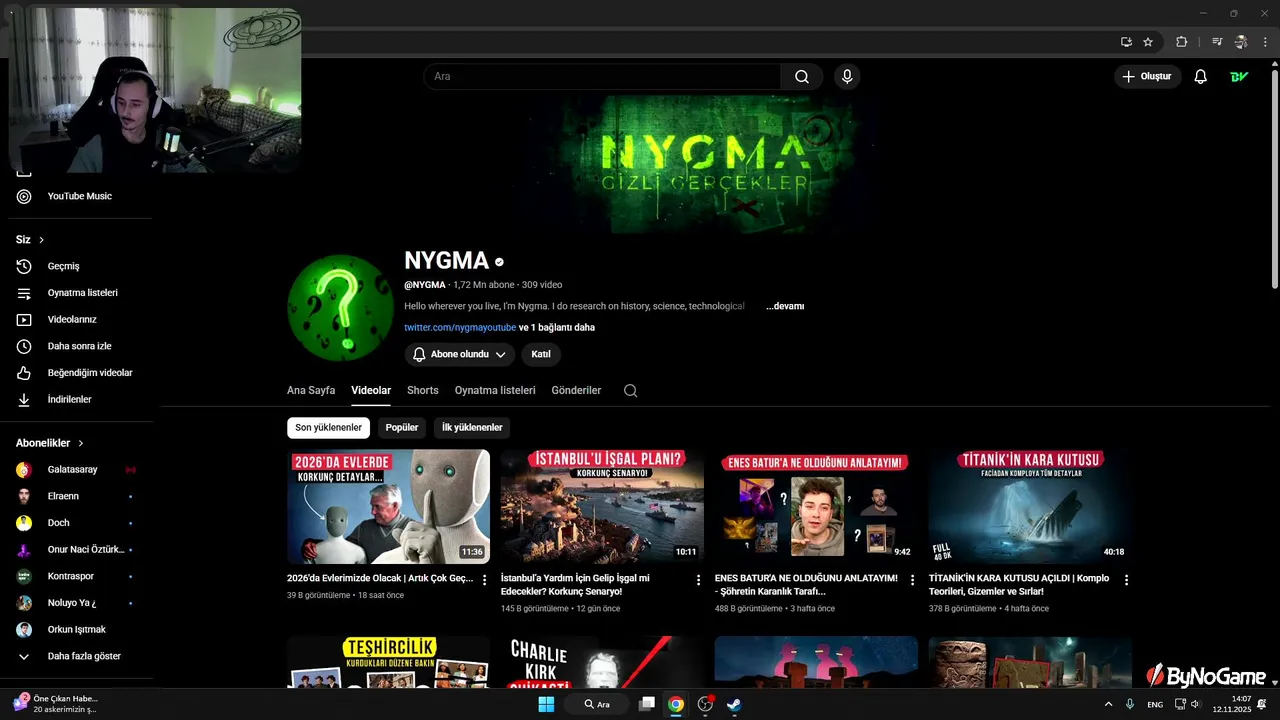Viewport: 1280px width, 720px height.
Task: Open Windows Start menu
Action: [x=546, y=704]
